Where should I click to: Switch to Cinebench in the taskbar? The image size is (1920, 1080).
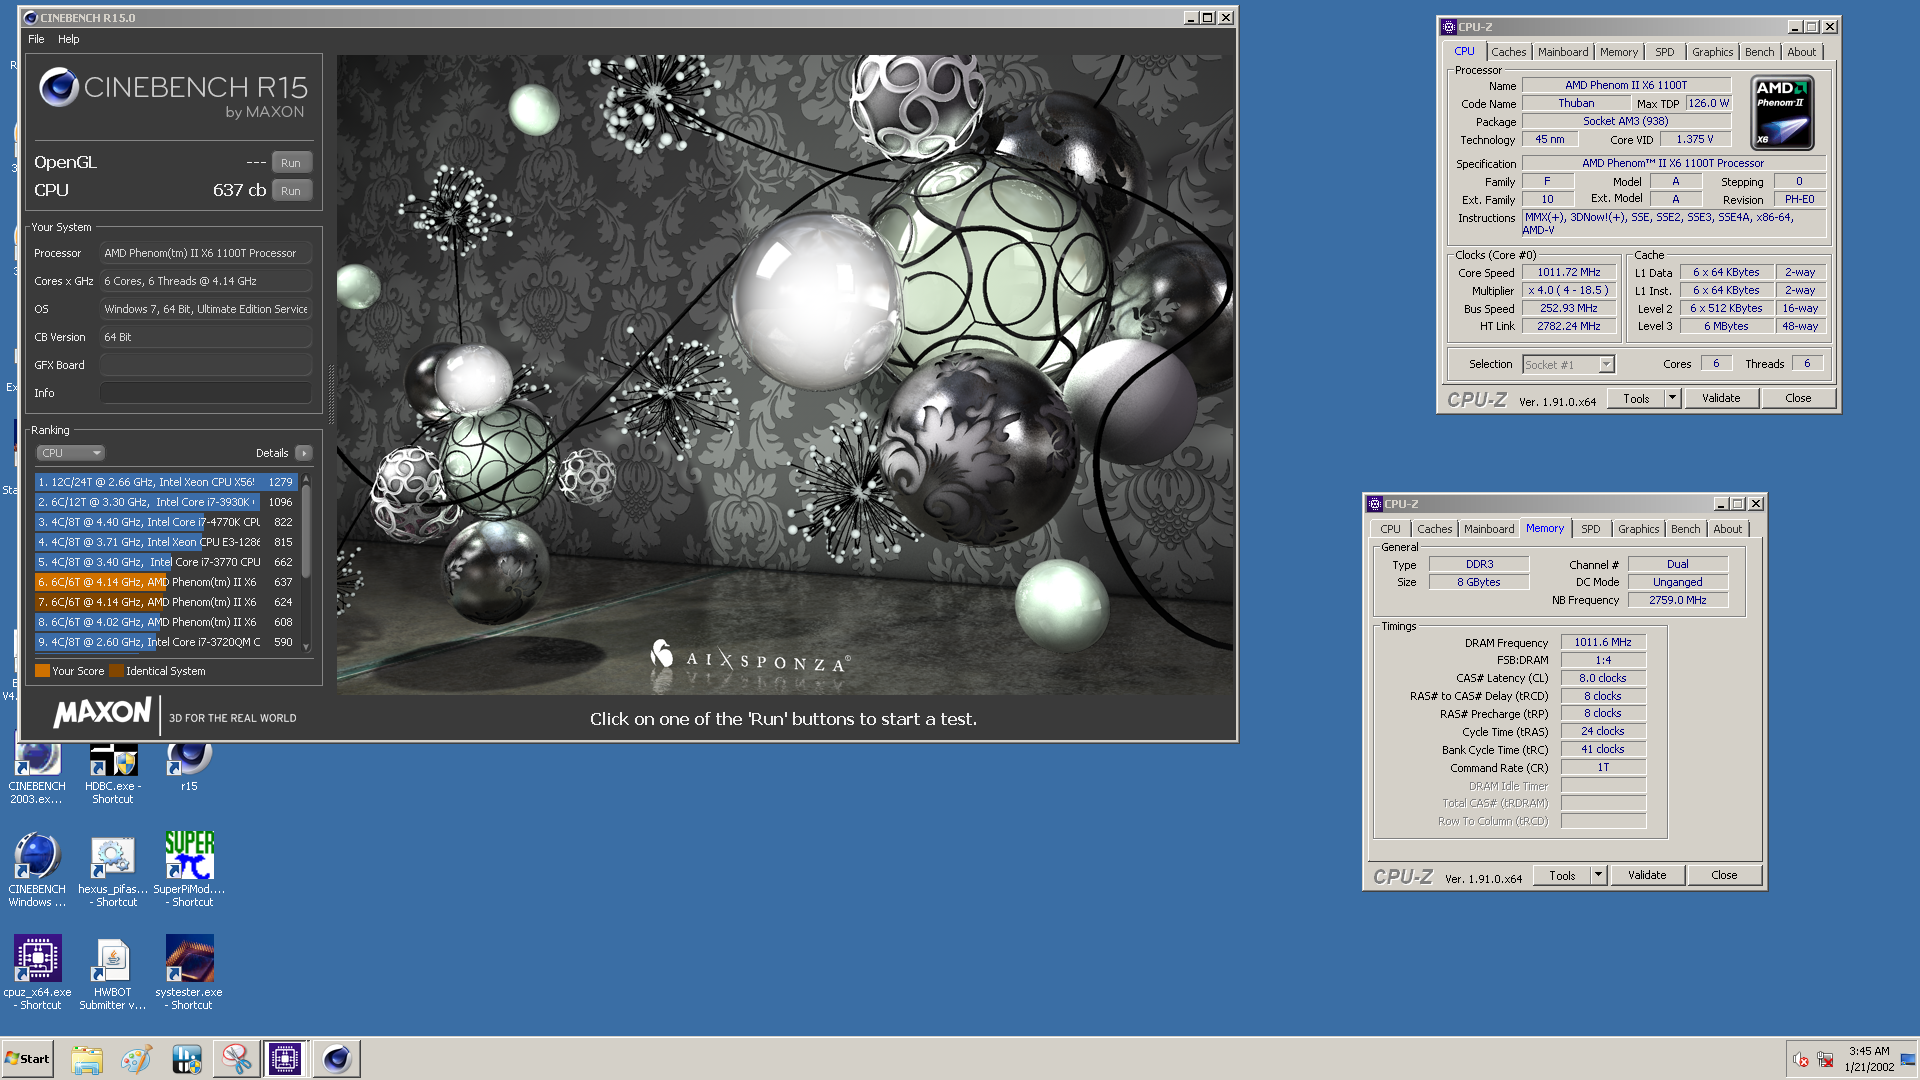336,1059
